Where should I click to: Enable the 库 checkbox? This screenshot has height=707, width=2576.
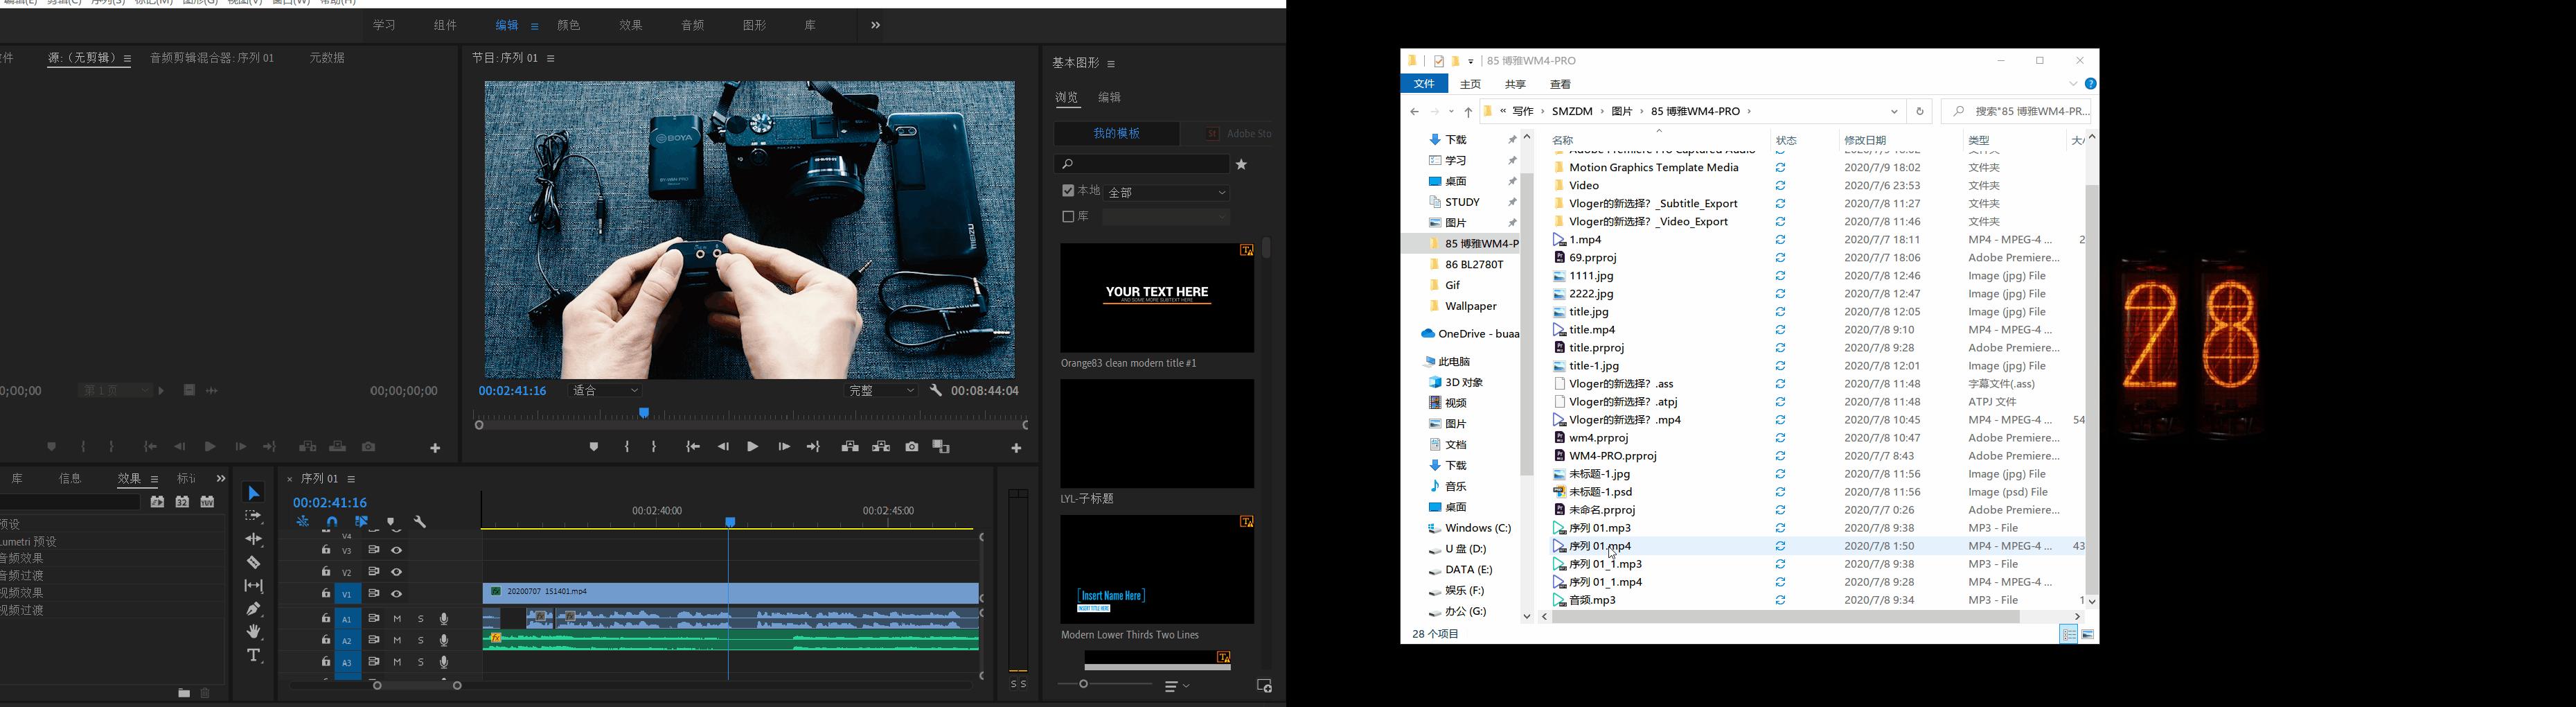pos(1068,216)
